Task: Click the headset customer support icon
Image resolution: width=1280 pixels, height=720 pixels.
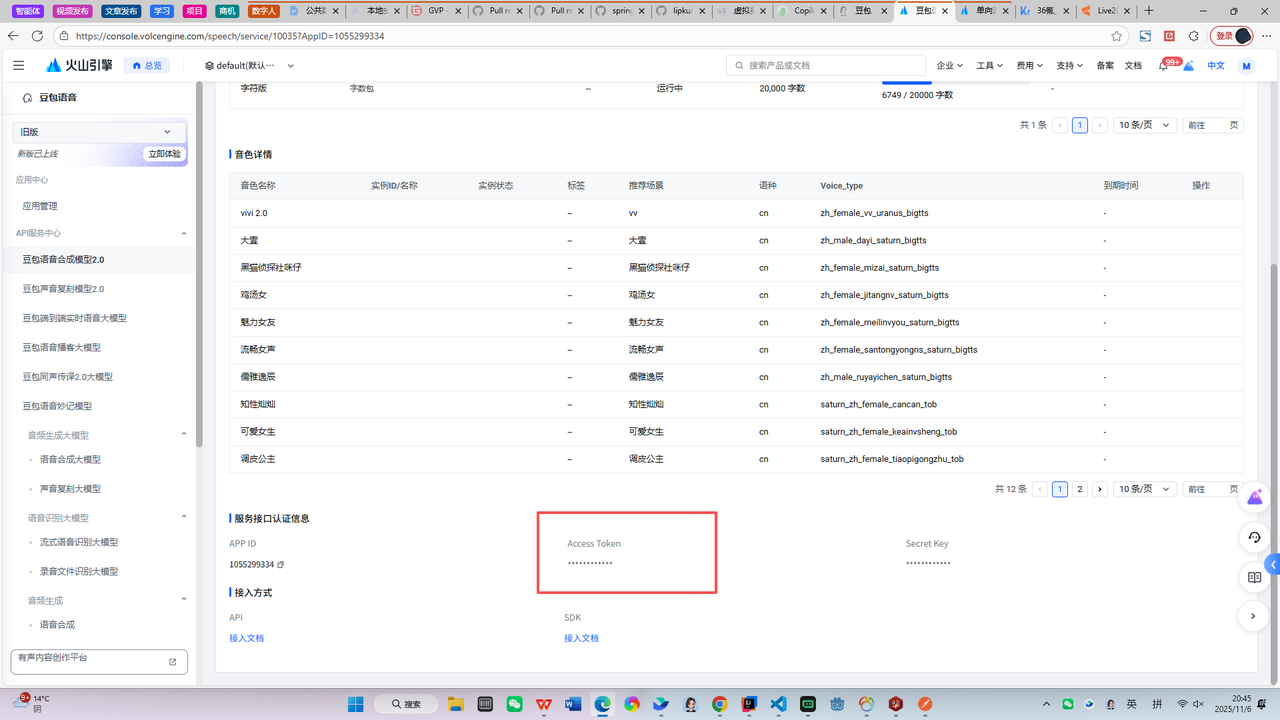Action: (x=1254, y=537)
